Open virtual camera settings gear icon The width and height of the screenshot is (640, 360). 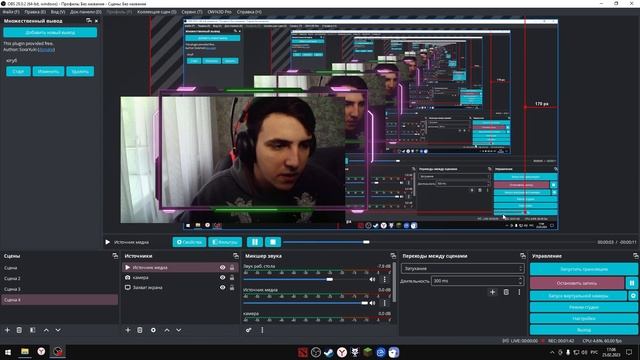[x=633, y=296]
